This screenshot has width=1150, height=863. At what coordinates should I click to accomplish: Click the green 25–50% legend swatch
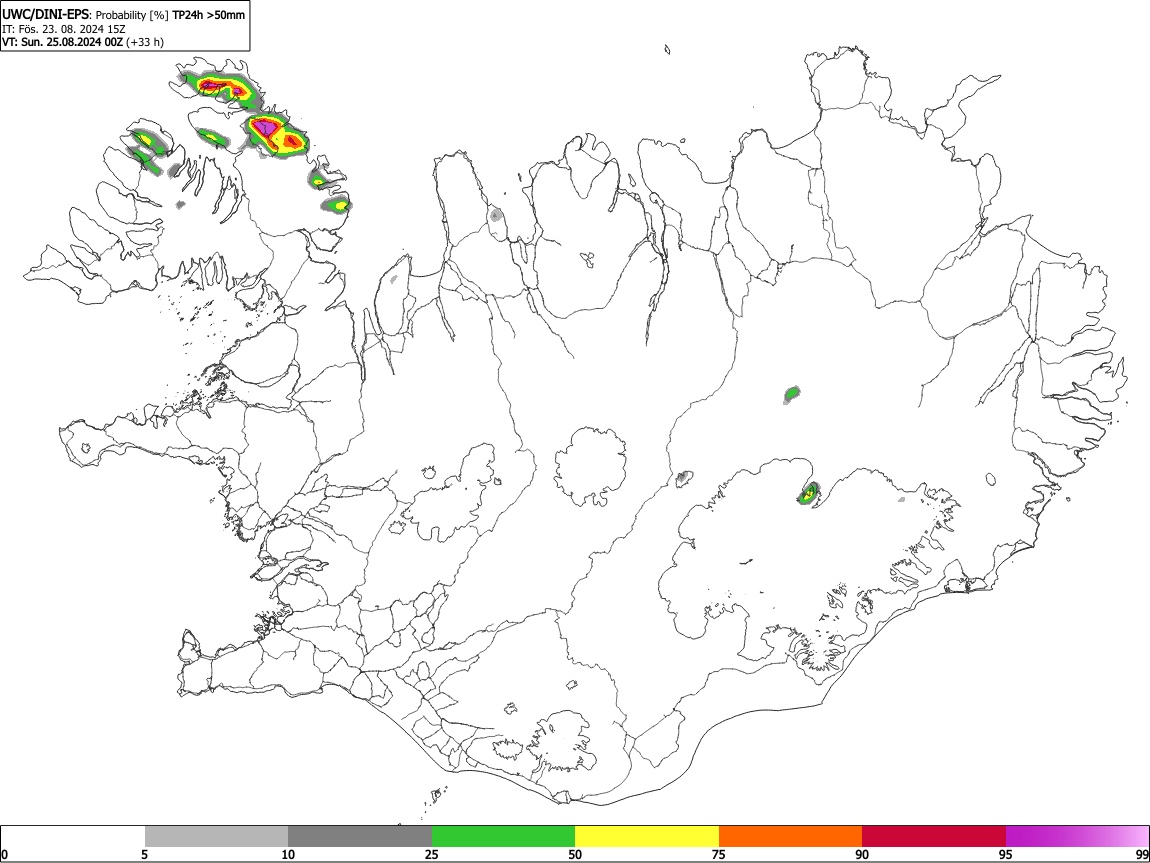(503, 836)
